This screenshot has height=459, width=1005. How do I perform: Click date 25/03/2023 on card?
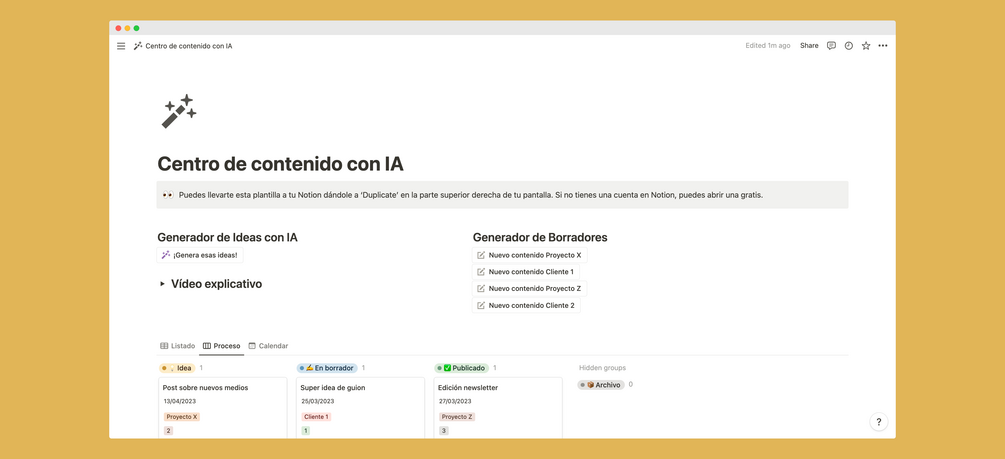coord(317,401)
